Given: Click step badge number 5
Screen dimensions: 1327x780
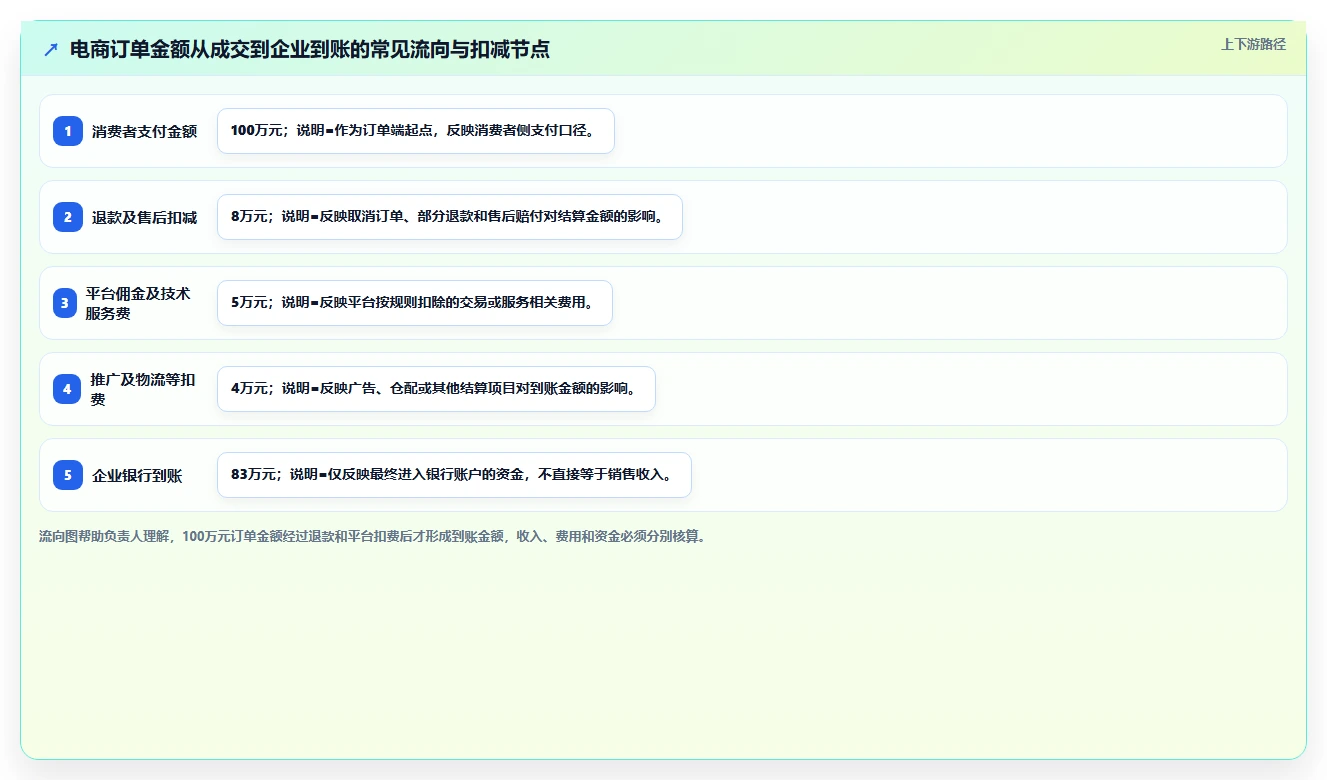Looking at the screenshot, I should coord(68,475).
